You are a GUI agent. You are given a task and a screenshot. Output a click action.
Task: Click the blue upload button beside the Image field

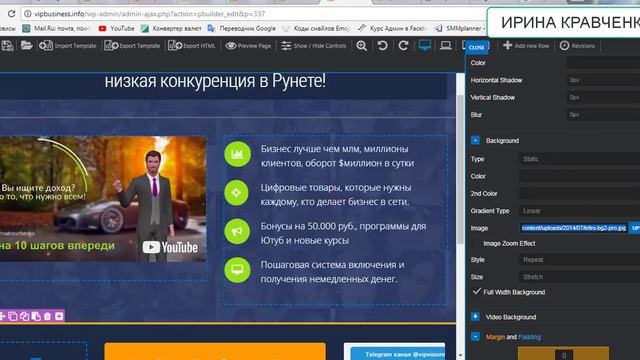click(x=635, y=228)
